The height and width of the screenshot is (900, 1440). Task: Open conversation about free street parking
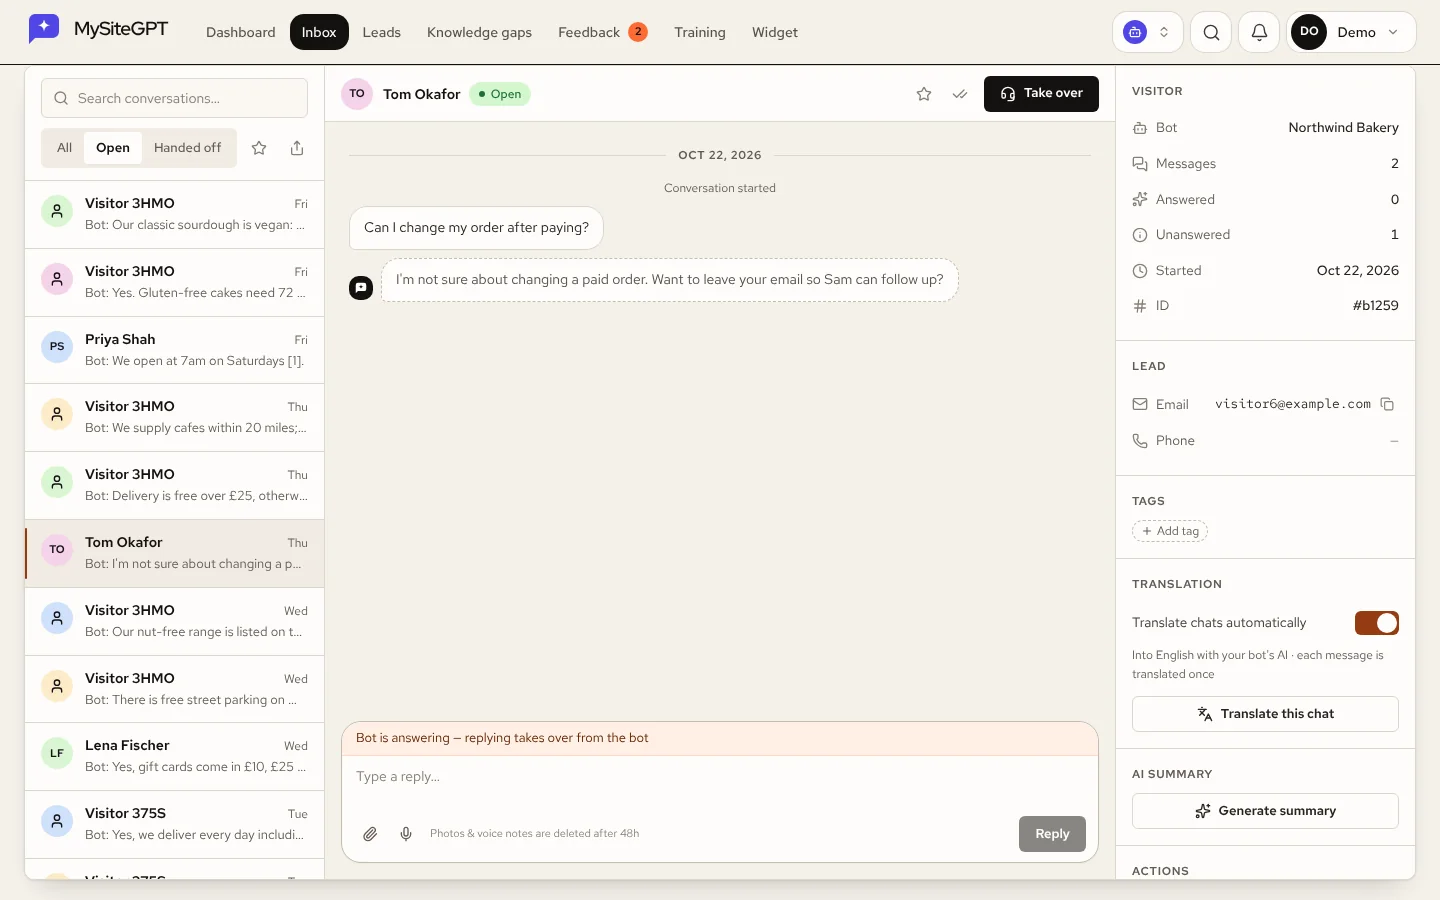point(174,689)
